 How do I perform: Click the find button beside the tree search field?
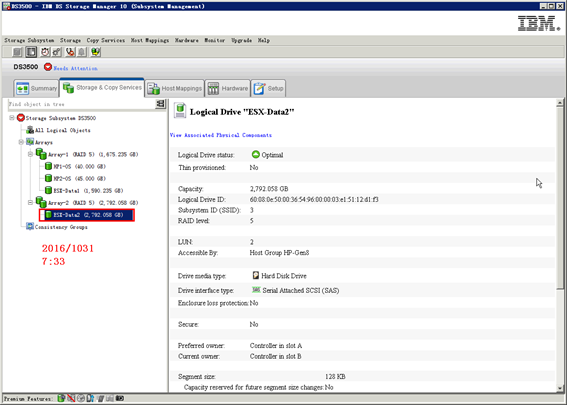click(160, 104)
